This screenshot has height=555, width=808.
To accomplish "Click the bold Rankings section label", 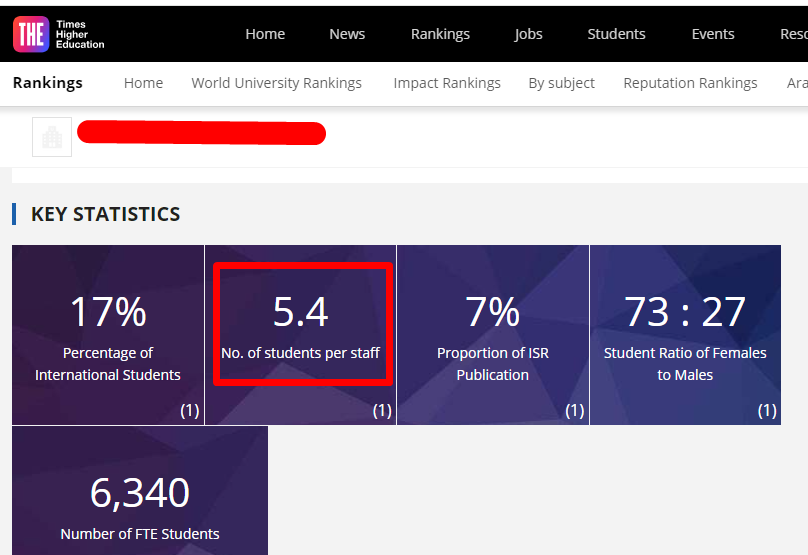I will click(47, 83).
